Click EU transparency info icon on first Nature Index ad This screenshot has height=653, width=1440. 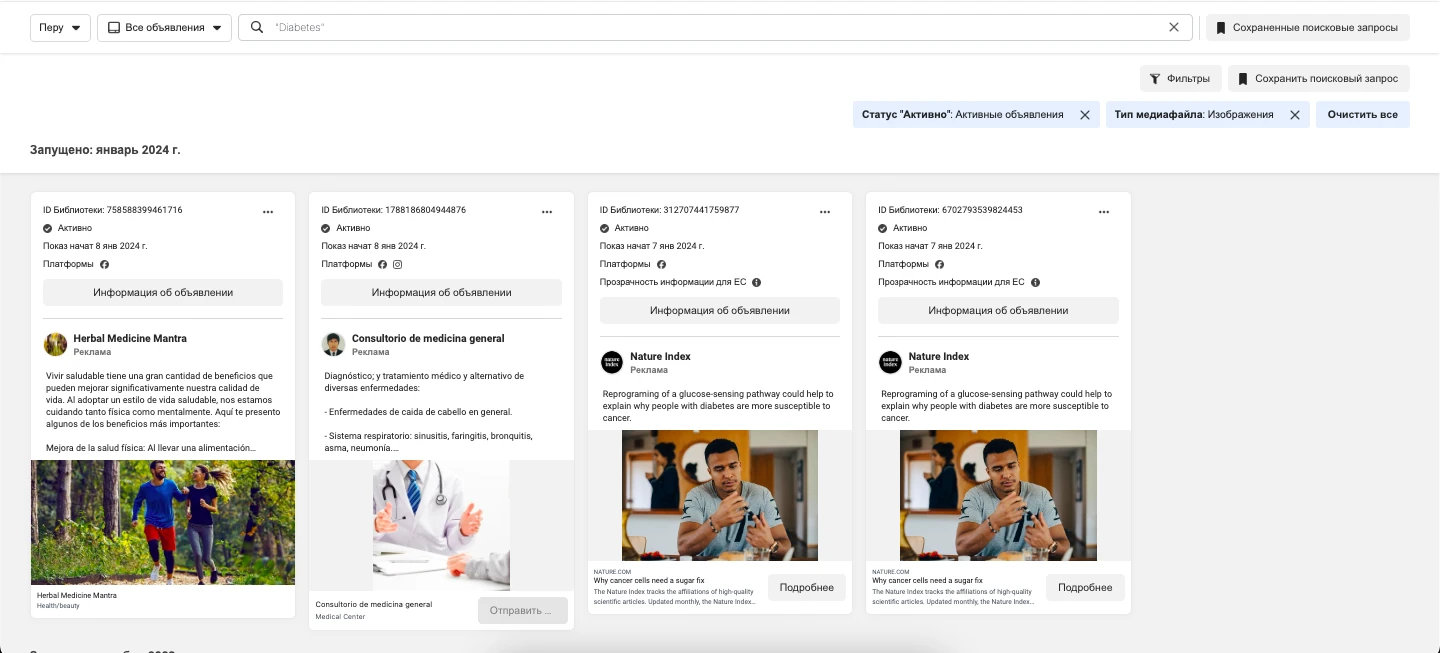[x=756, y=282]
